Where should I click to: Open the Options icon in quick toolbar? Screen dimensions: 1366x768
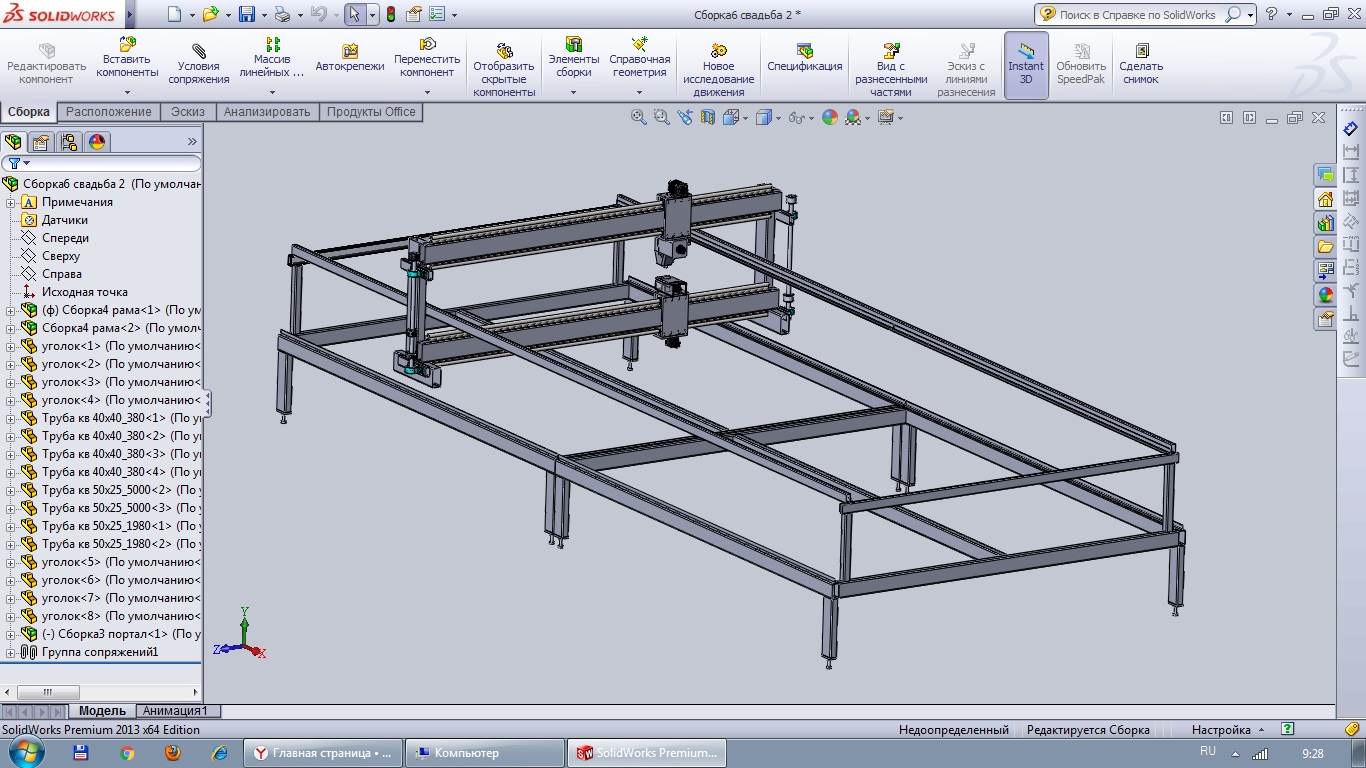pos(437,14)
